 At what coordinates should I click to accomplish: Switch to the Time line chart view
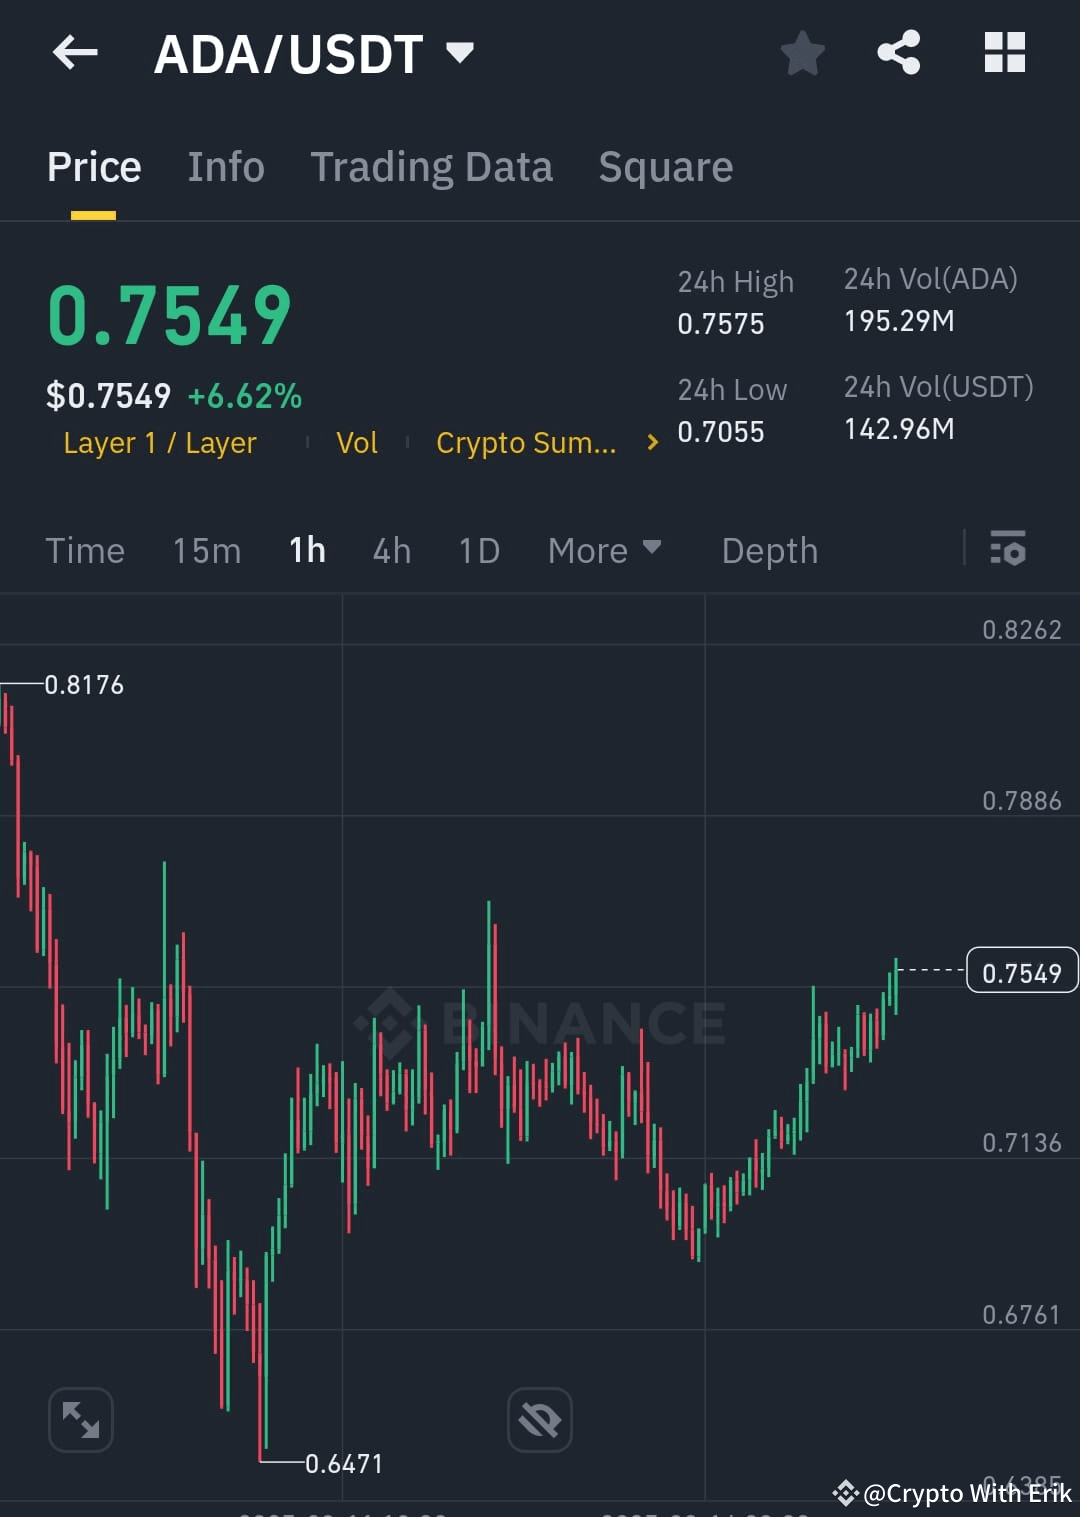coord(85,550)
